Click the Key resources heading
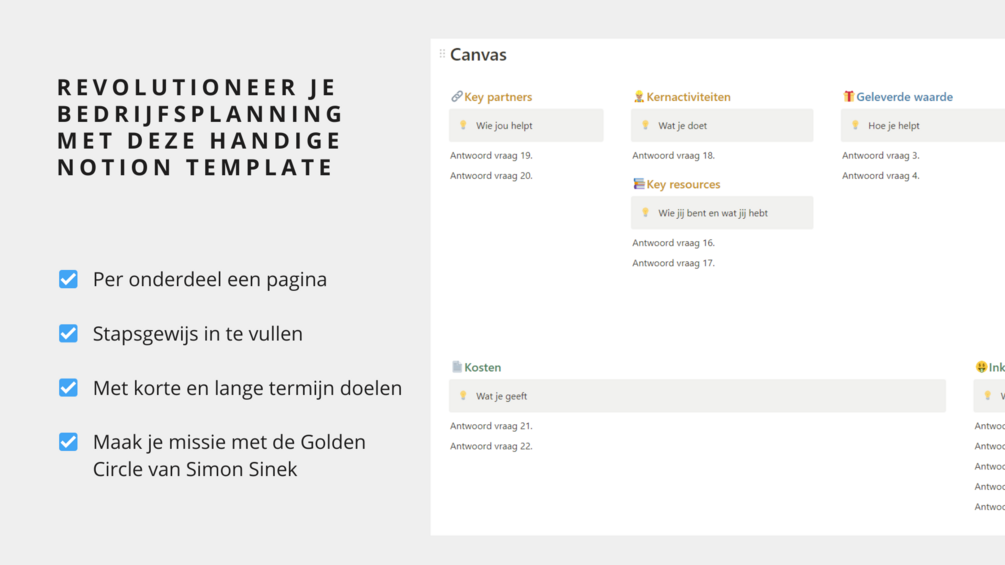1005x565 pixels. coord(683,184)
